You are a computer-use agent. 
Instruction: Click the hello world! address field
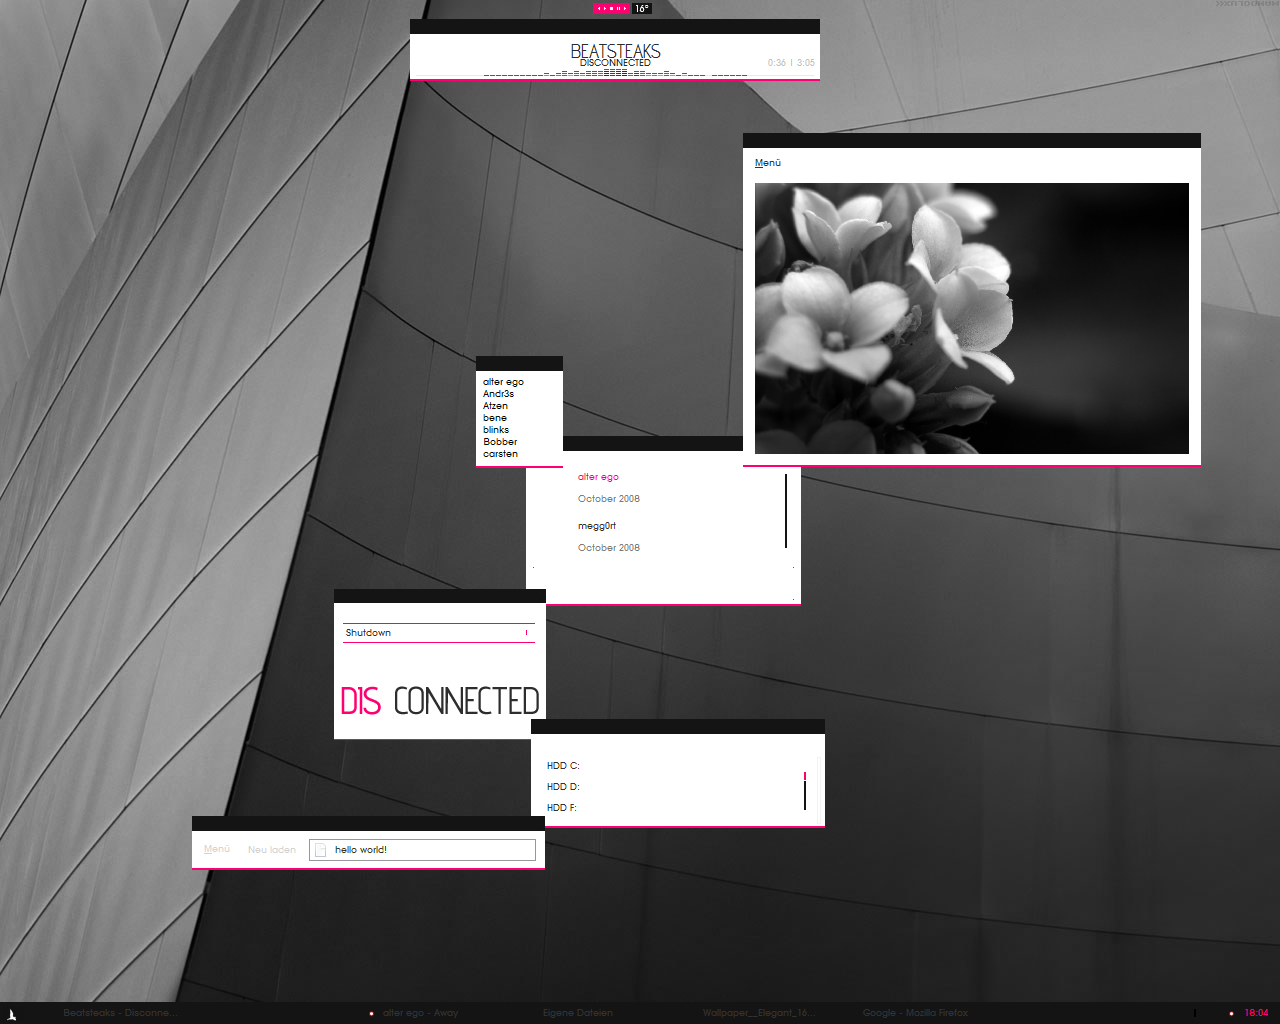point(430,850)
